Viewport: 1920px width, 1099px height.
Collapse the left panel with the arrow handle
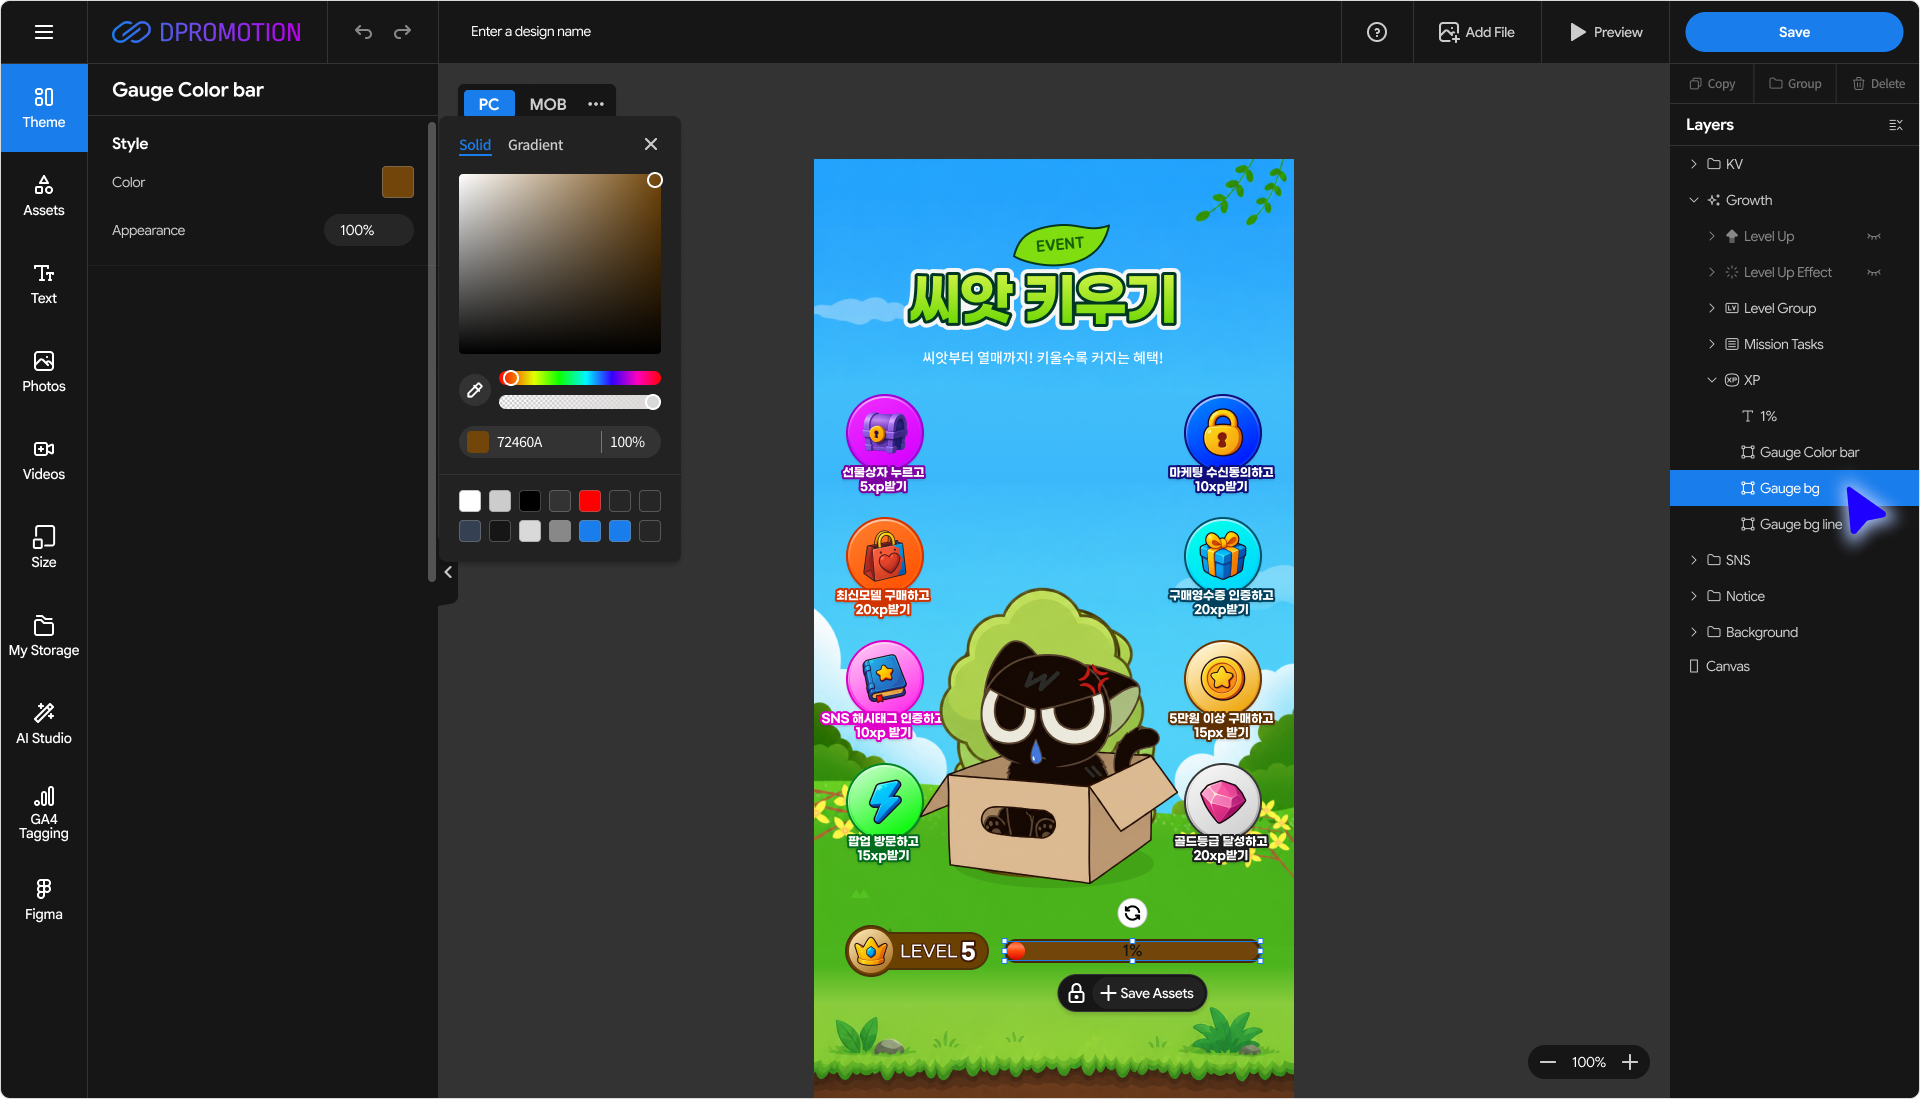(448, 572)
